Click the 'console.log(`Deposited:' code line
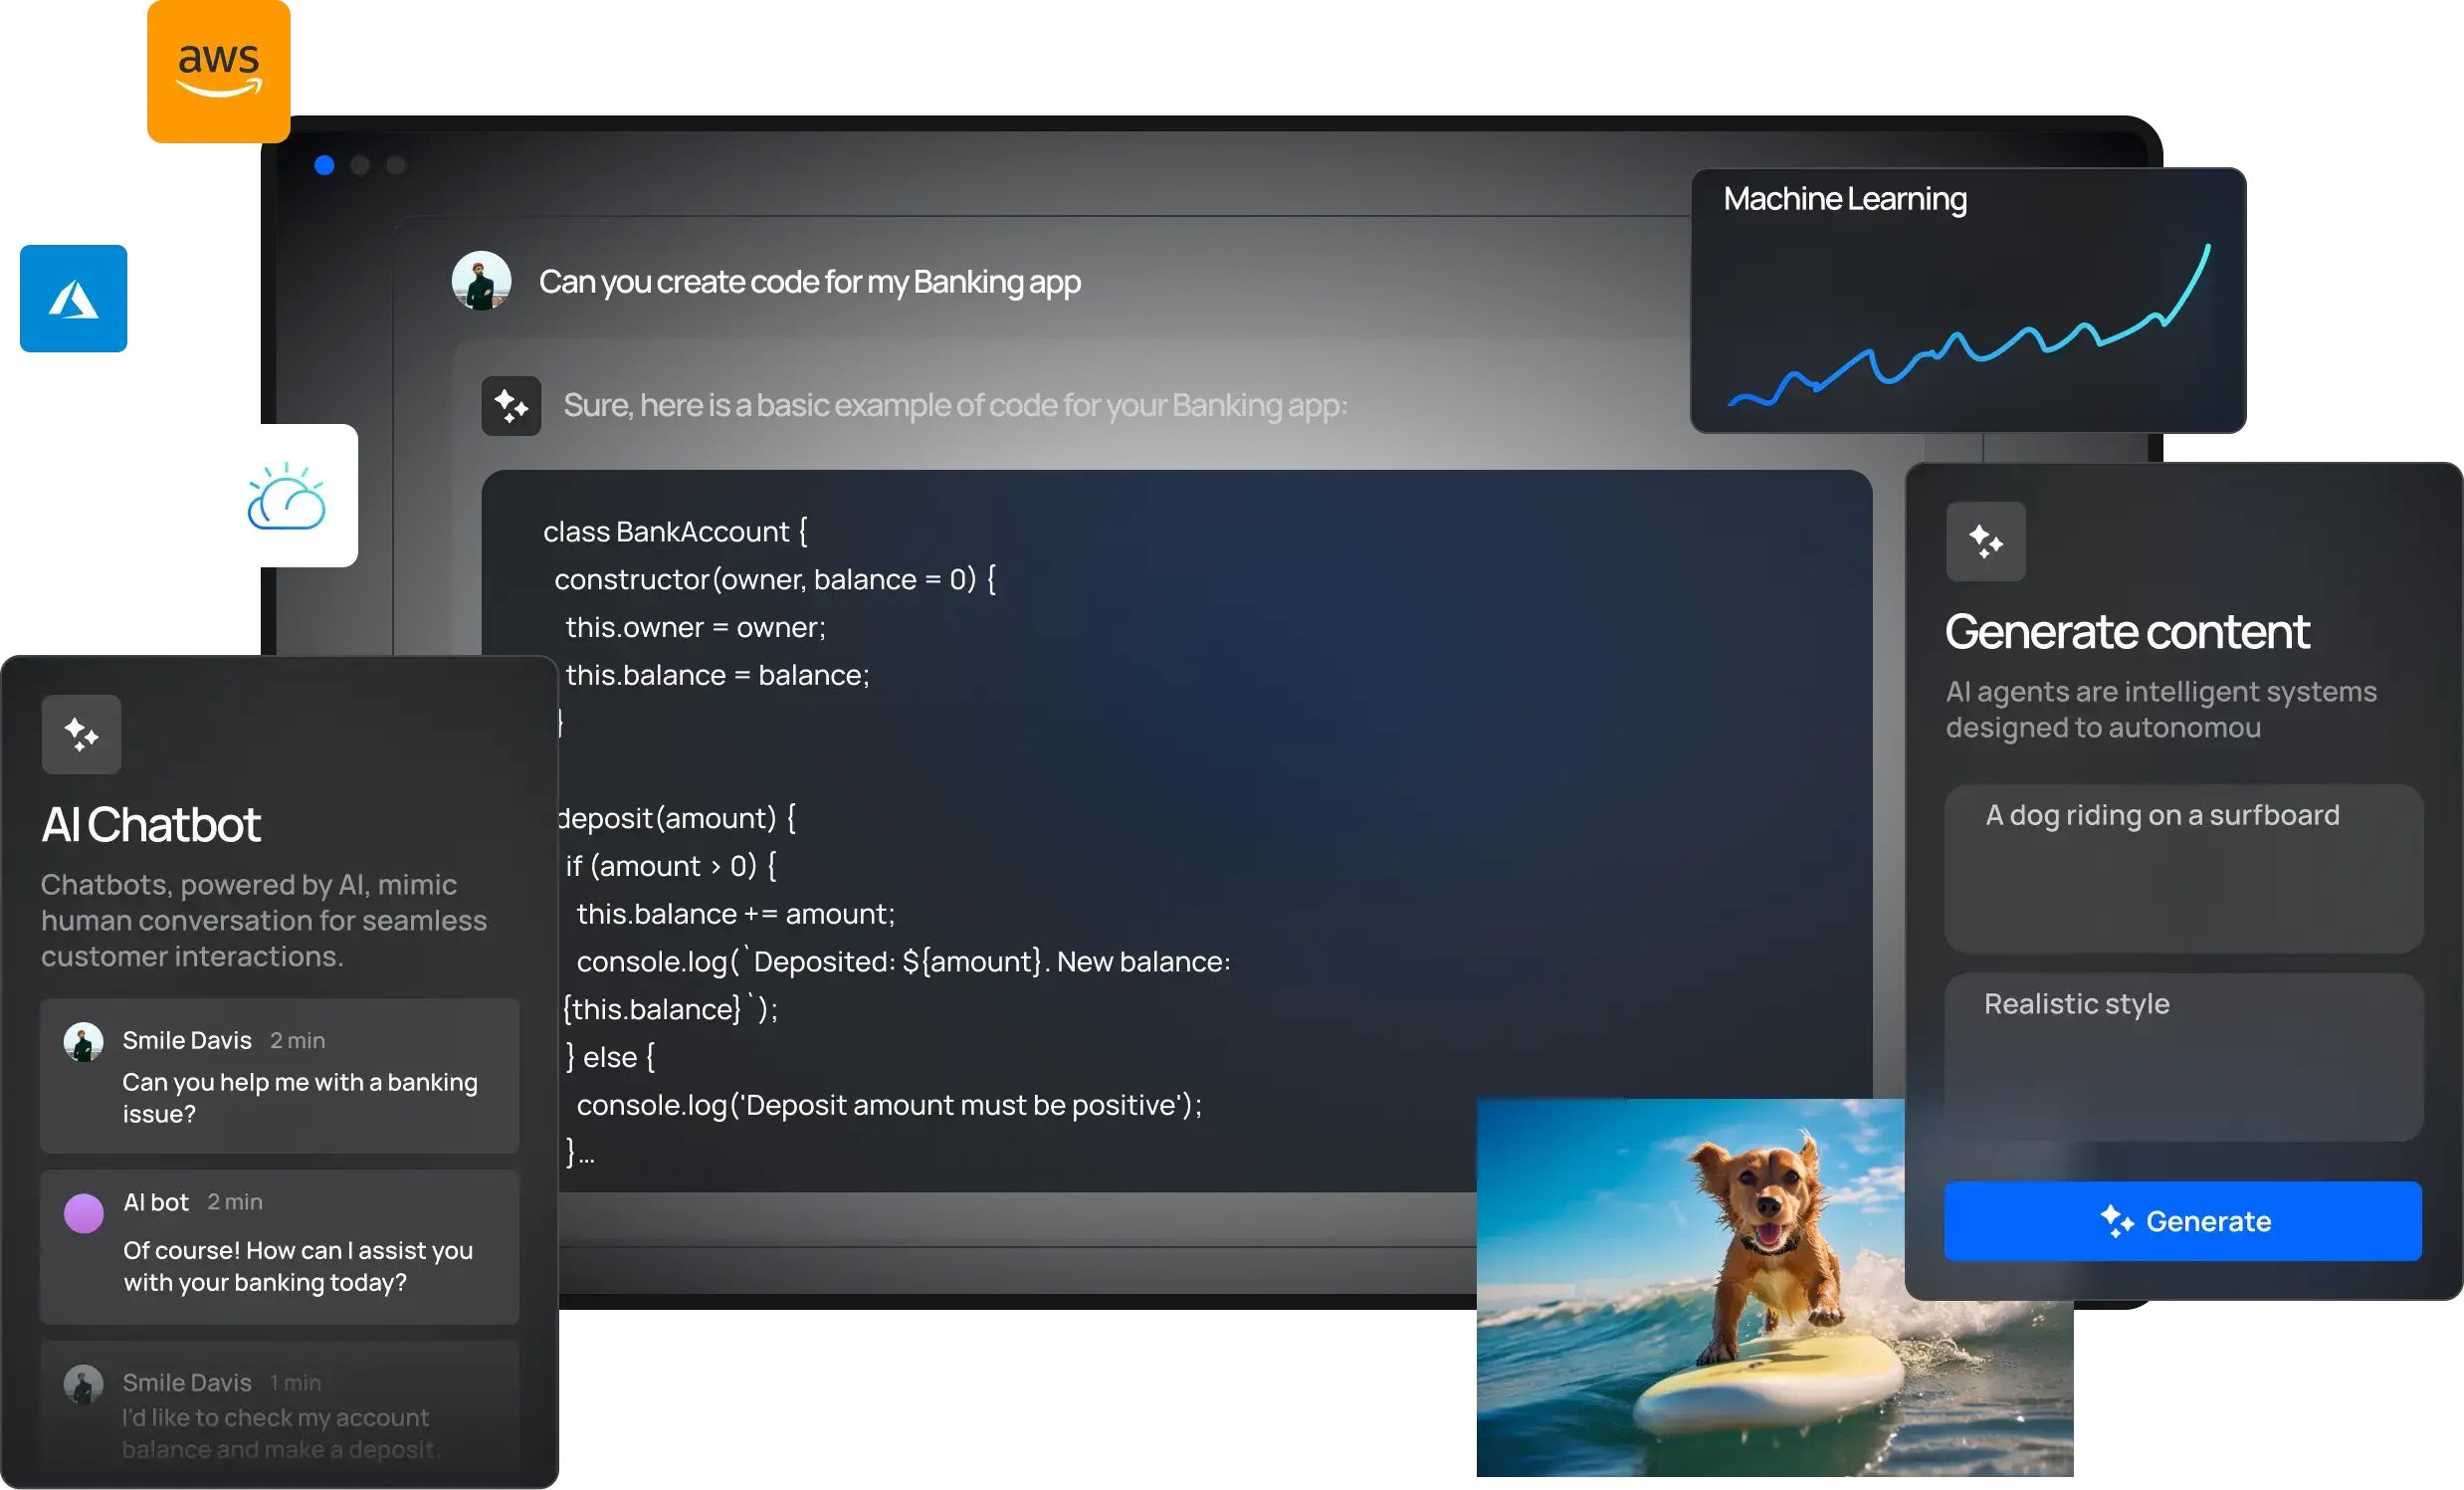2464x1490 pixels. (x=903, y=962)
